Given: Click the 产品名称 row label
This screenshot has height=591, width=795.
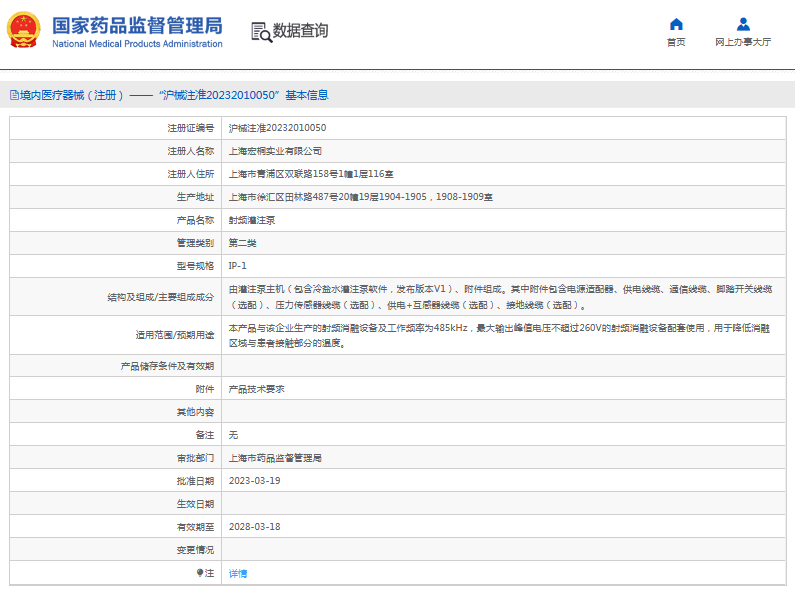Looking at the screenshot, I should click(195, 220).
